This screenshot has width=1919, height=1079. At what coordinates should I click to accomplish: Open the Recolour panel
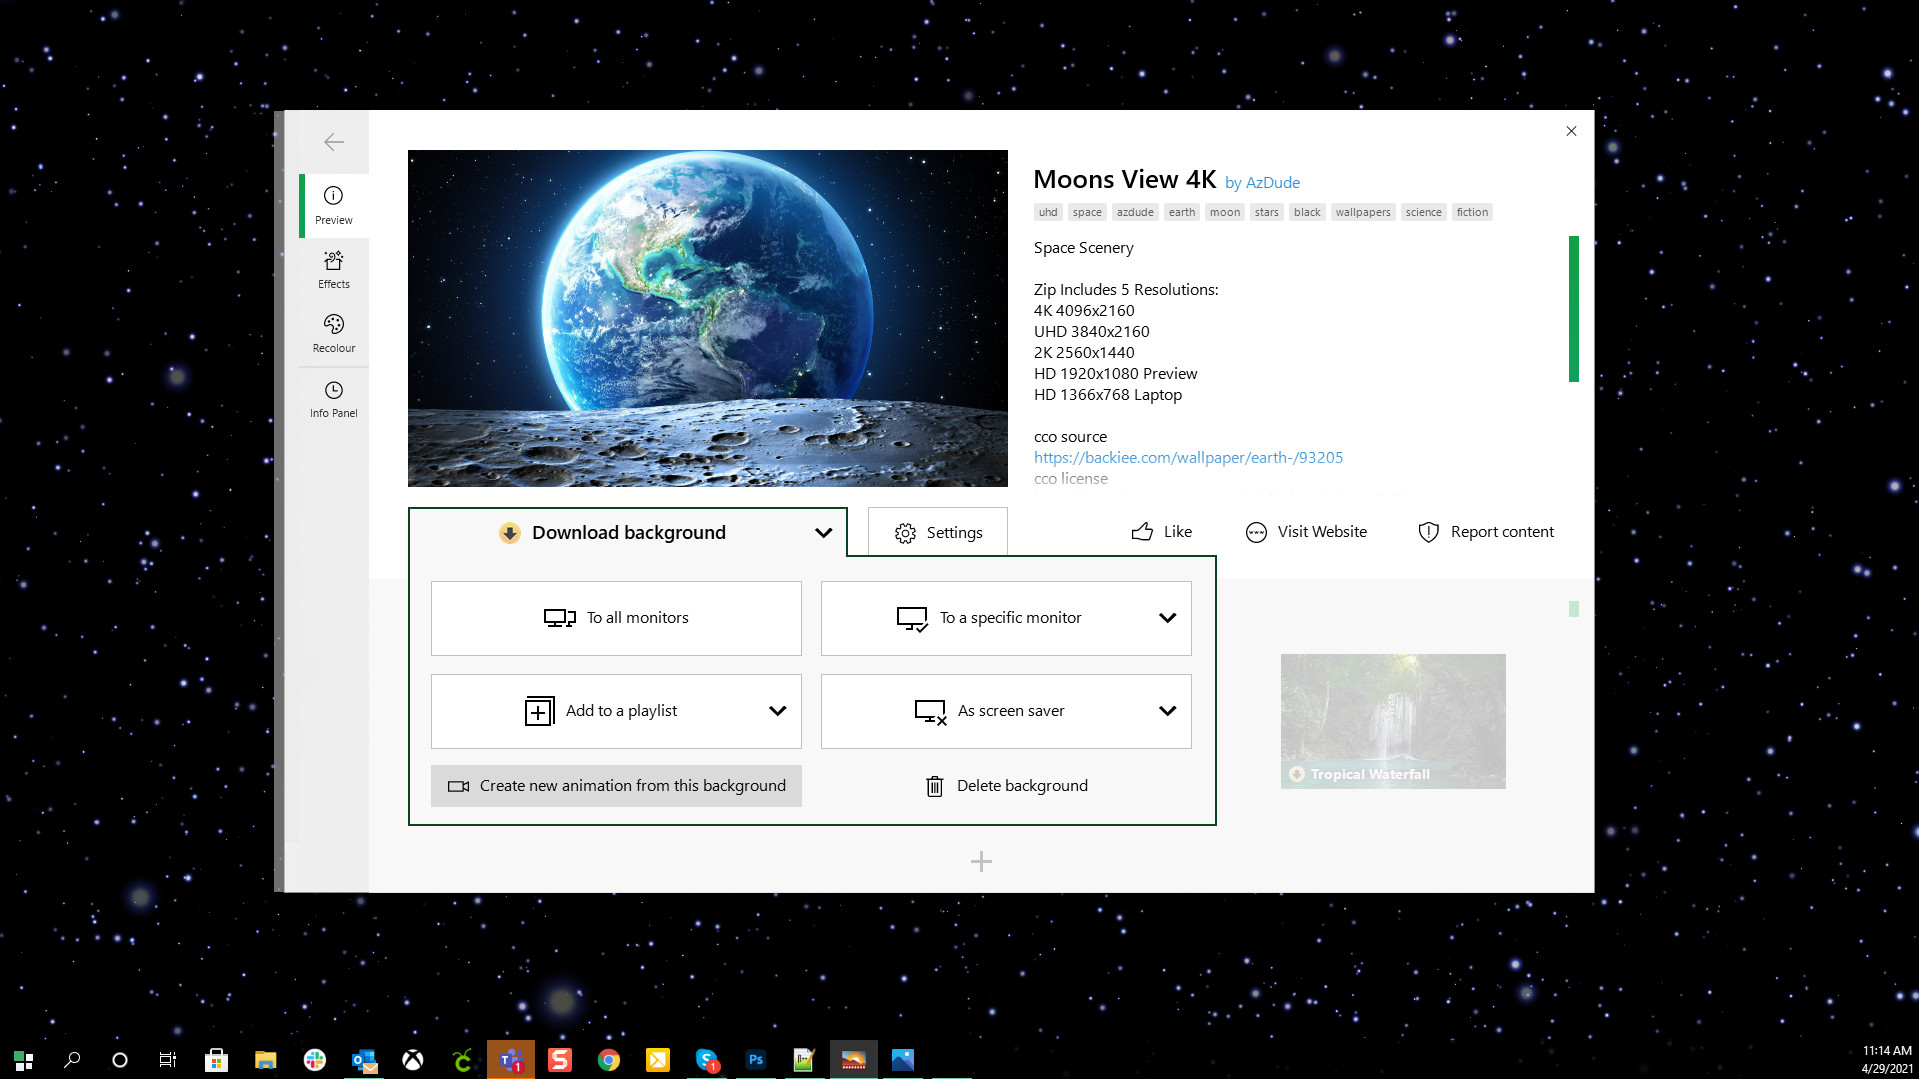[333, 333]
